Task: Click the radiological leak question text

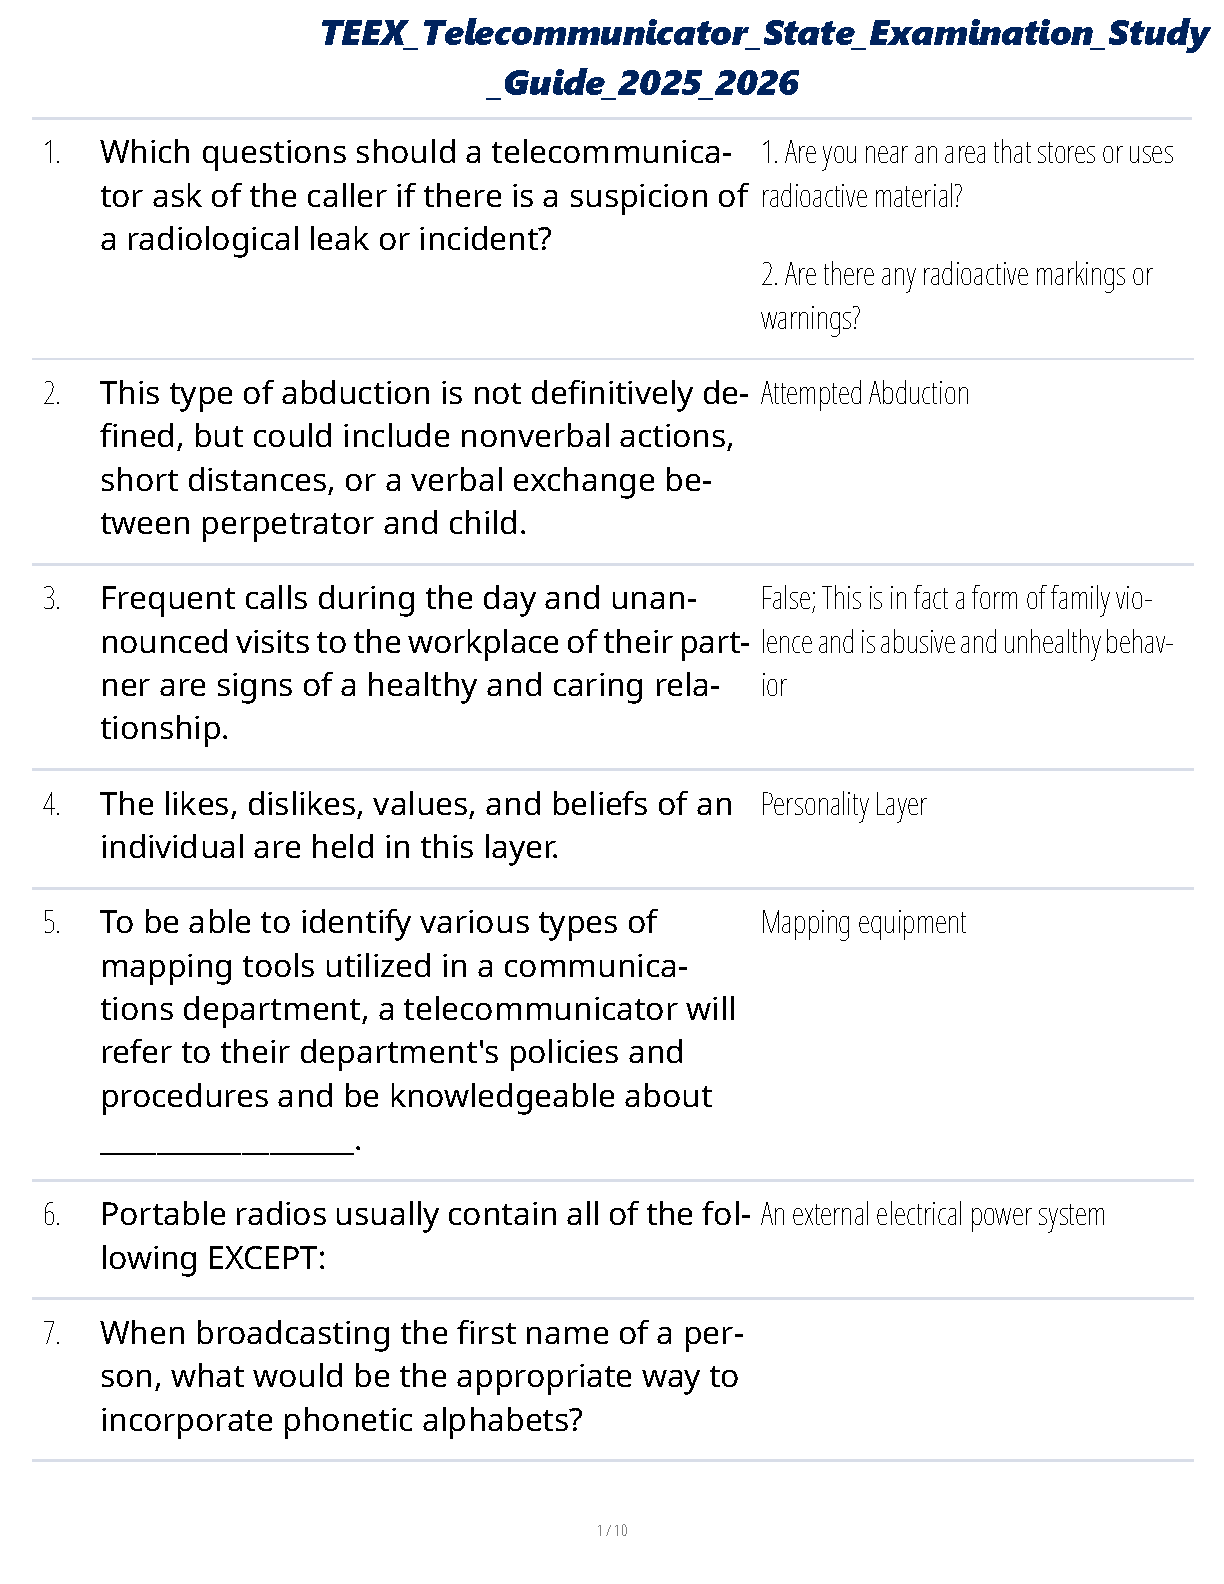Action: pyautogui.click(x=423, y=196)
